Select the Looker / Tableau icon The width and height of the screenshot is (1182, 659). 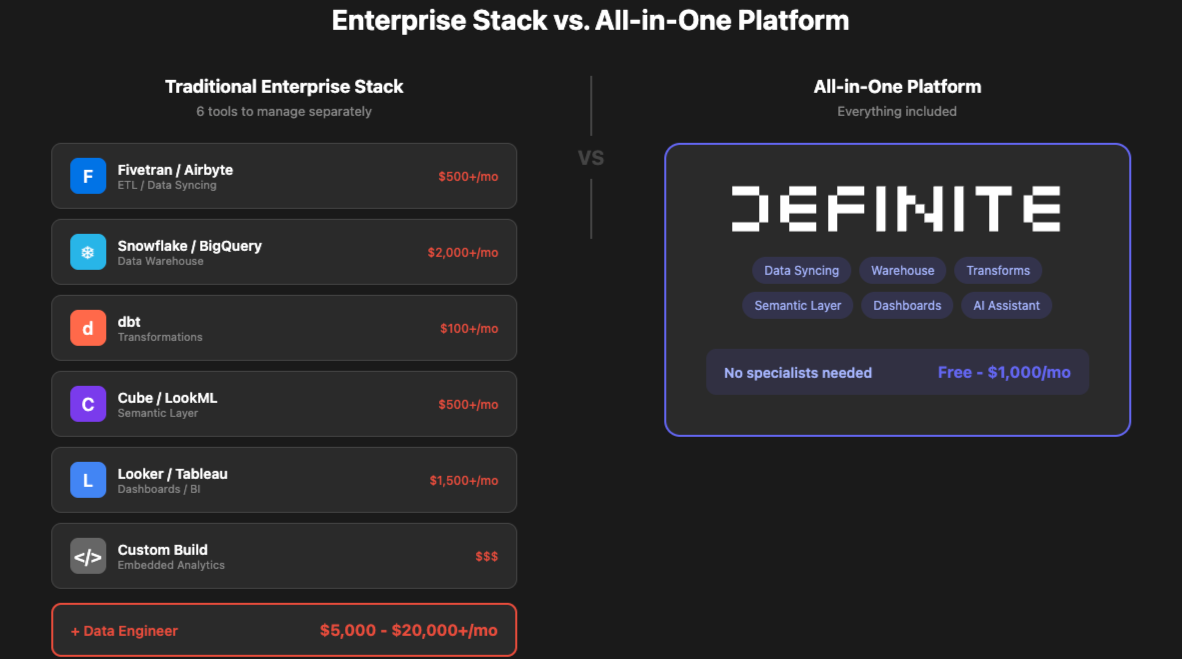coord(88,480)
